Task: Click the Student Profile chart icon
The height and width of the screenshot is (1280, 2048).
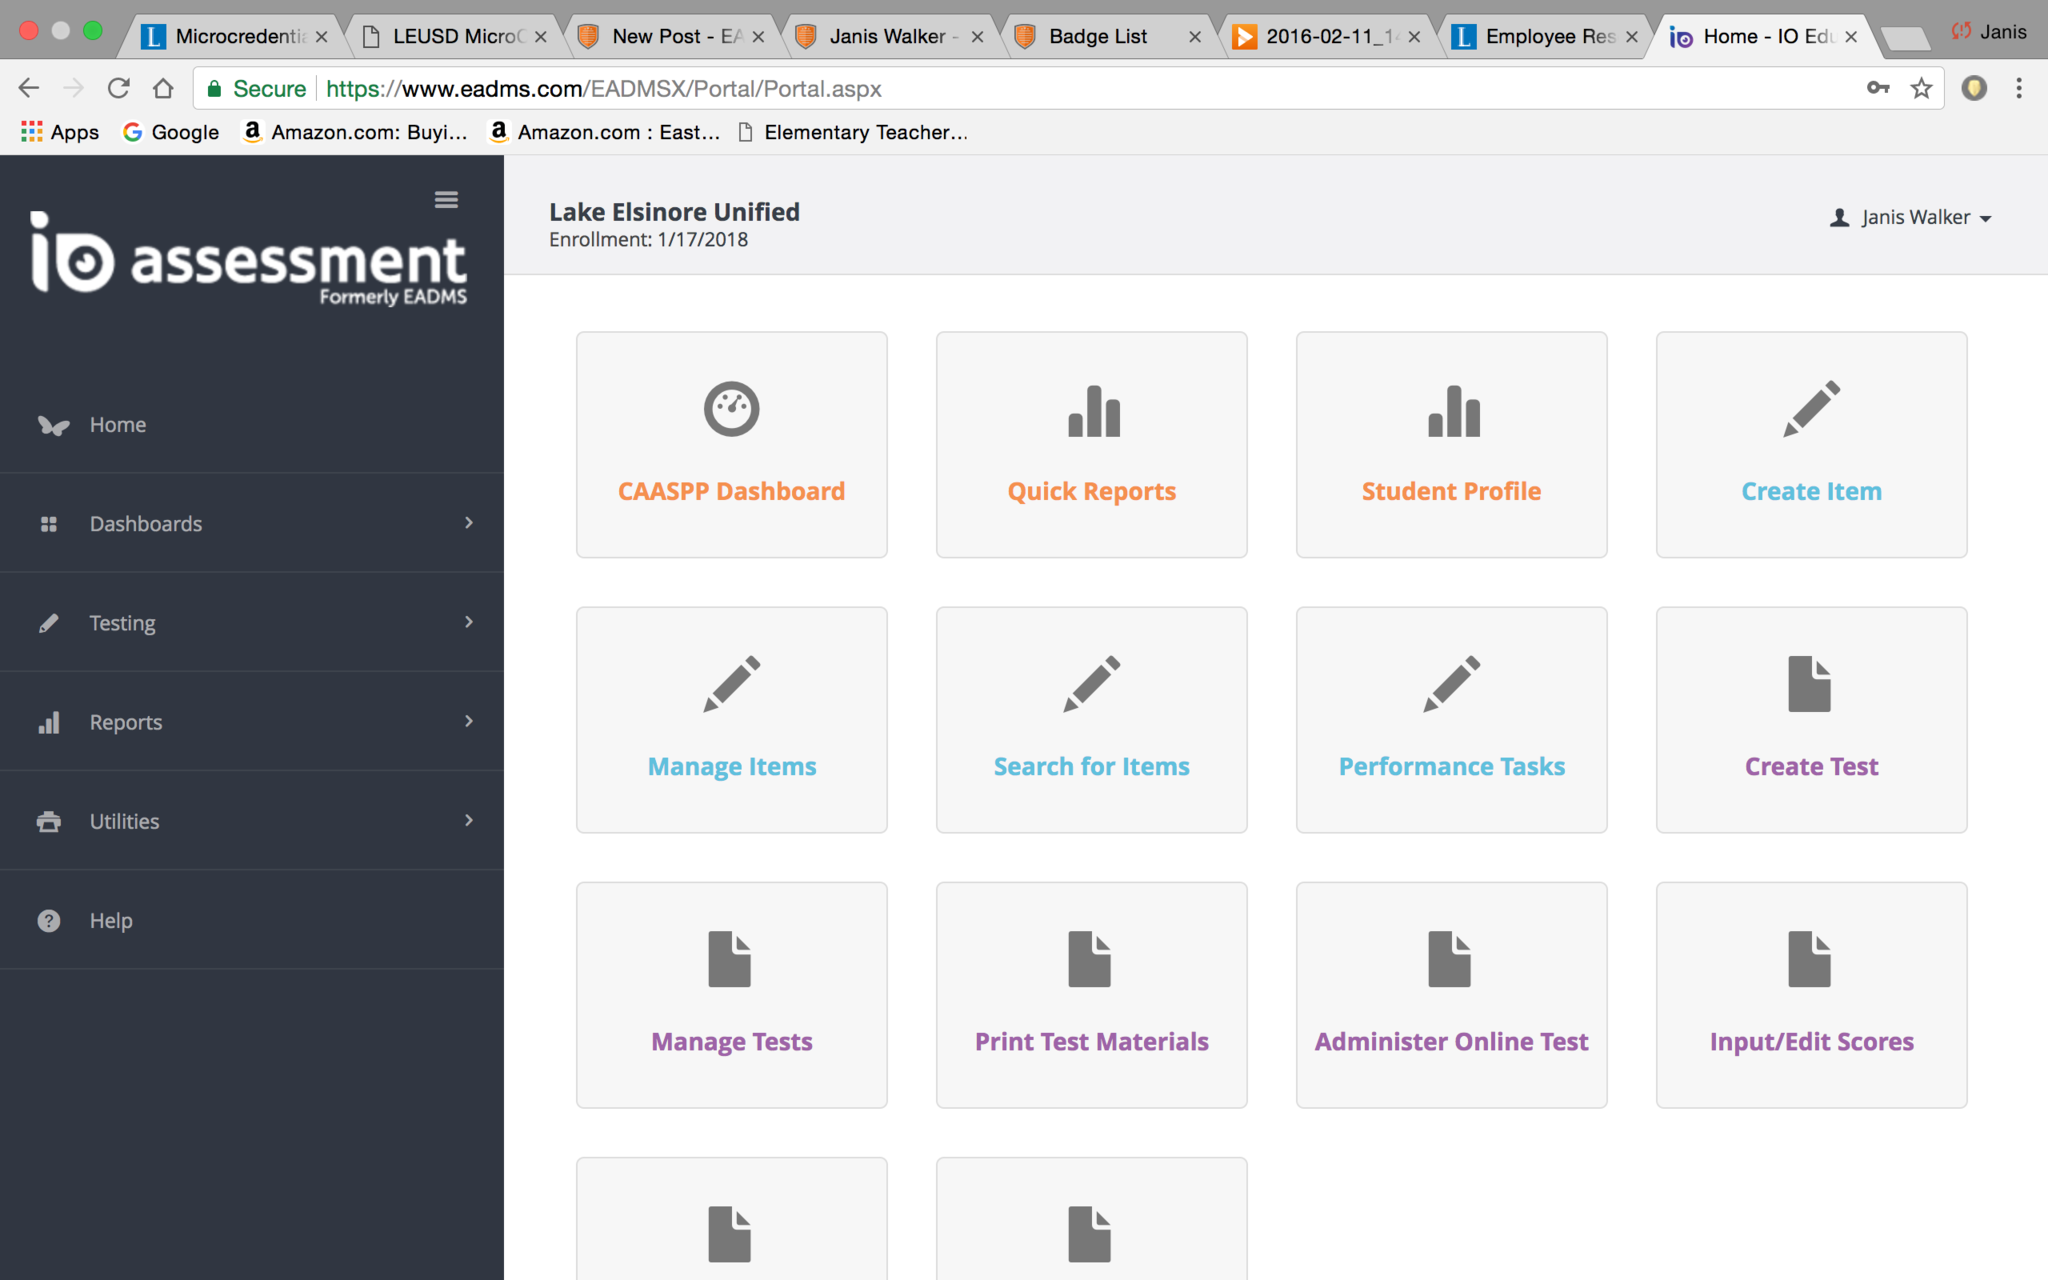Action: pyautogui.click(x=1453, y=411)
